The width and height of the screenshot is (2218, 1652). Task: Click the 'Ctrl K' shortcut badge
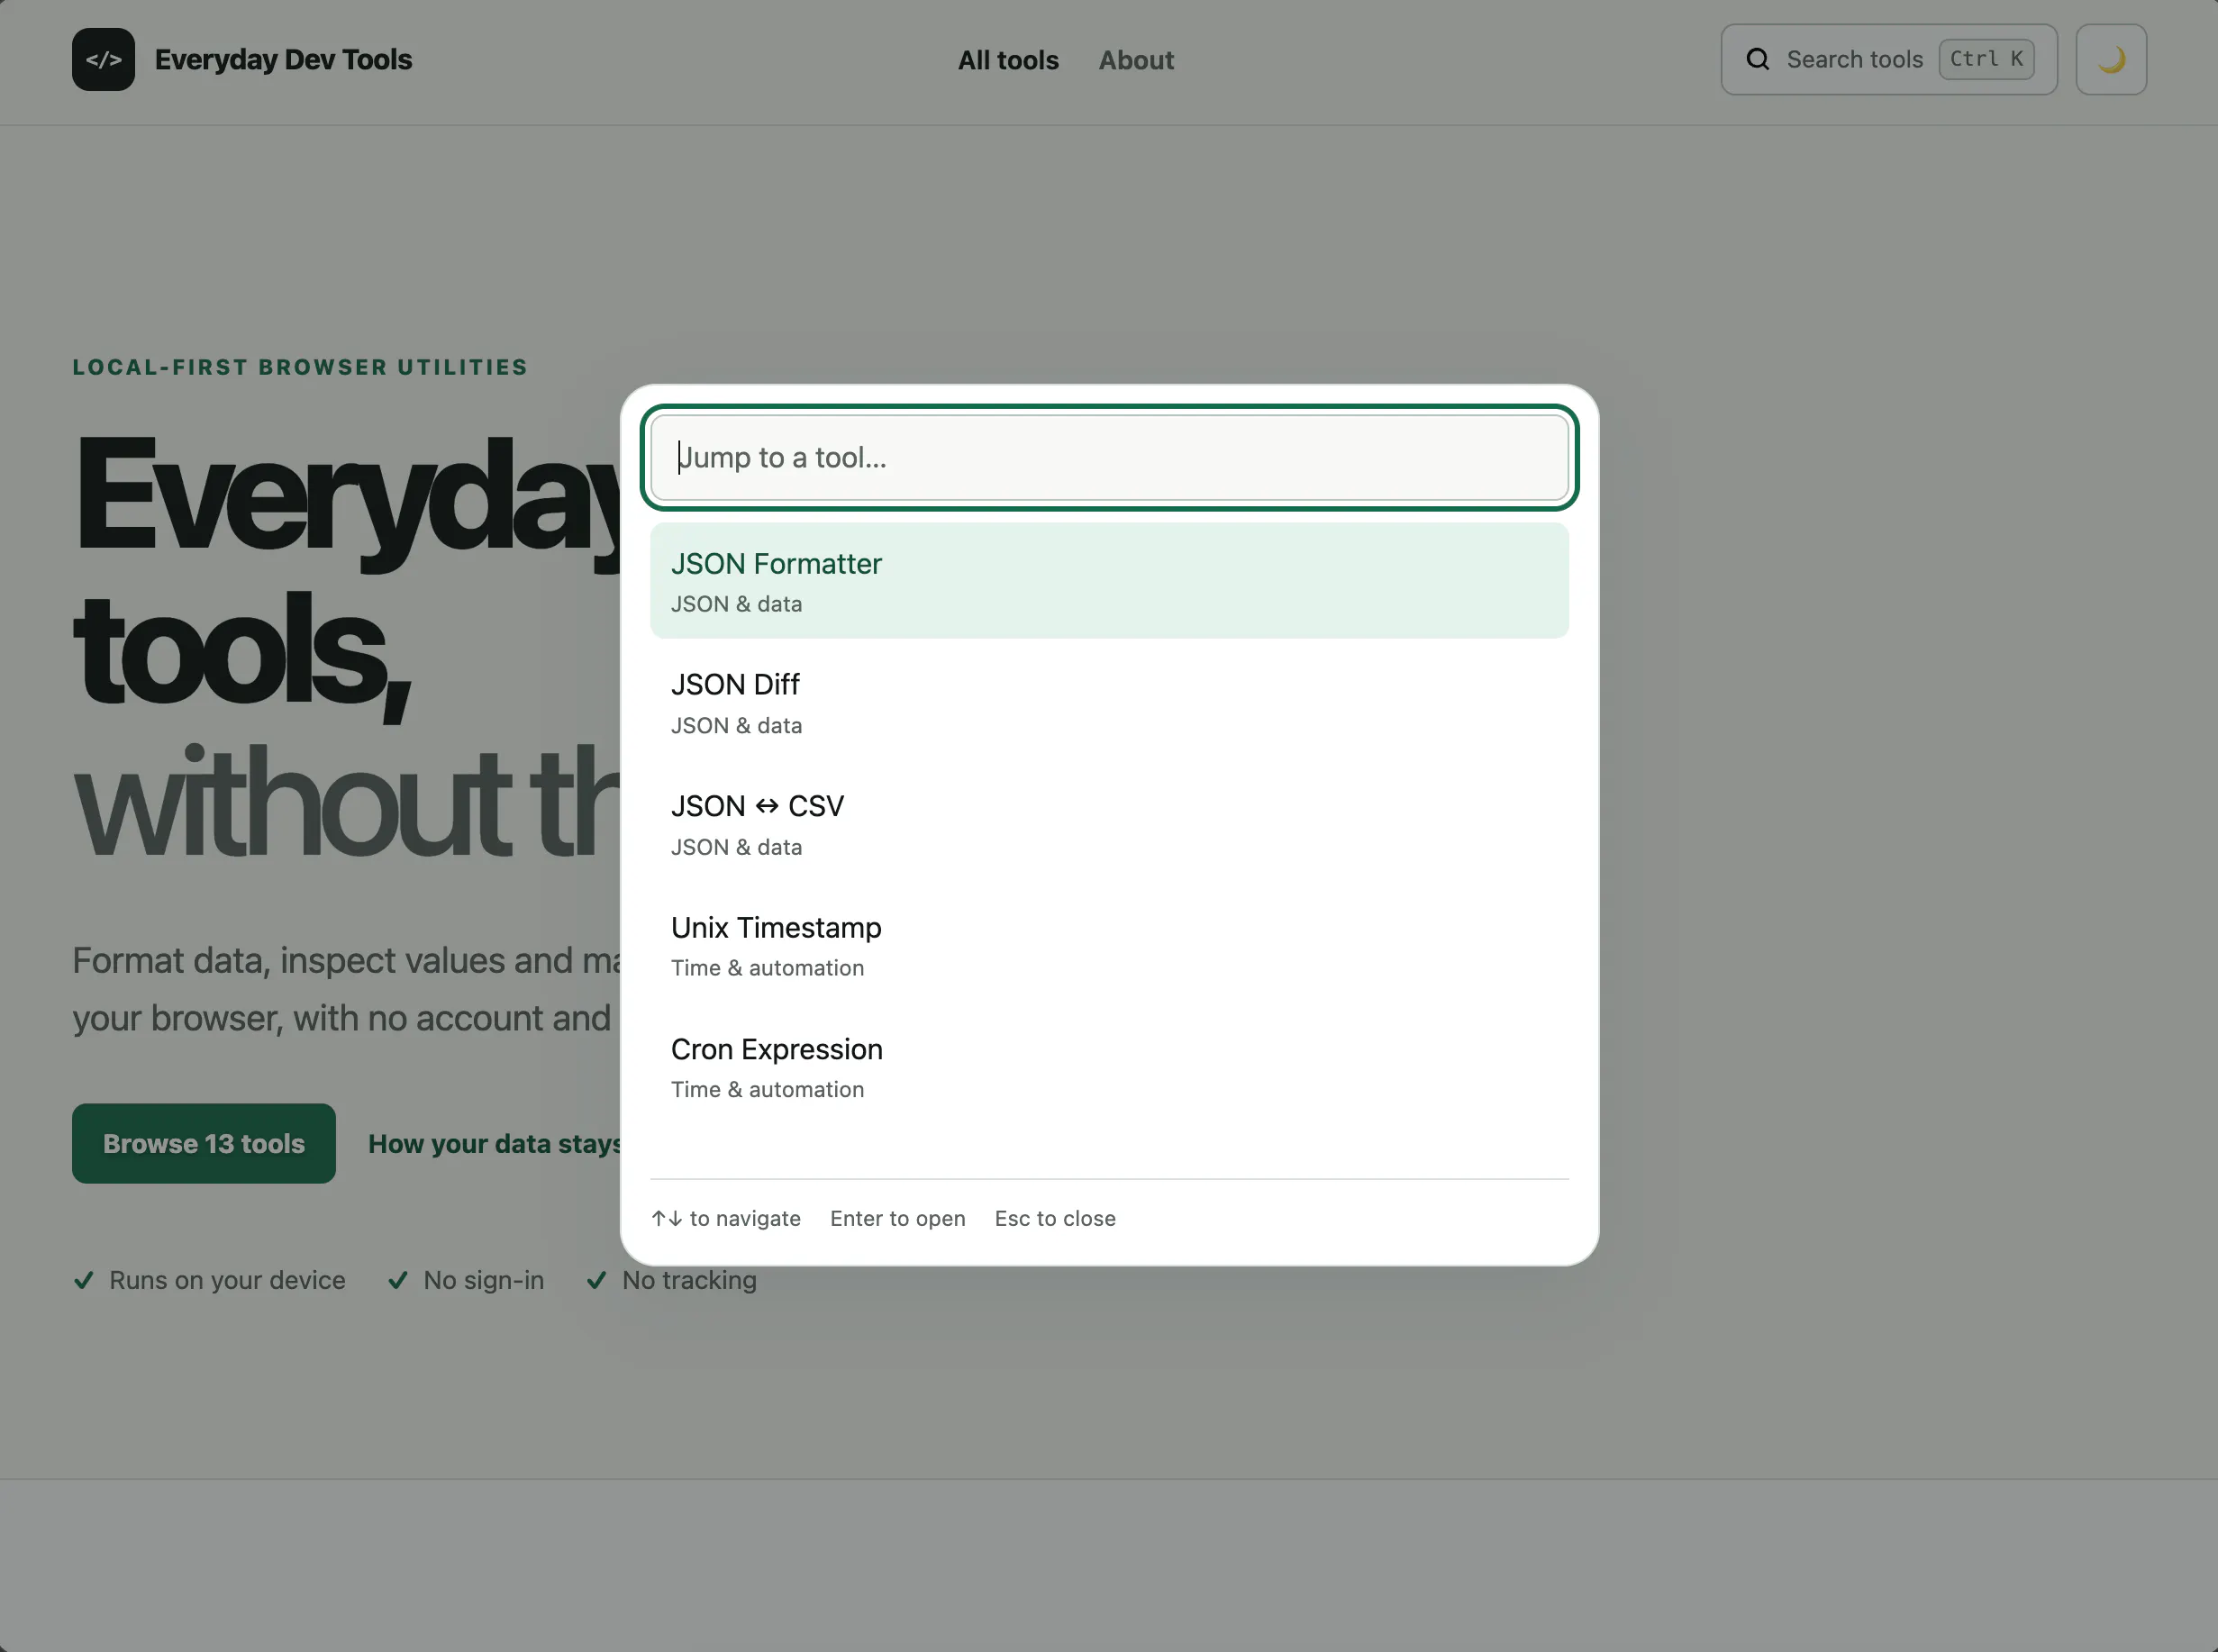click(x=1986, y=59)
